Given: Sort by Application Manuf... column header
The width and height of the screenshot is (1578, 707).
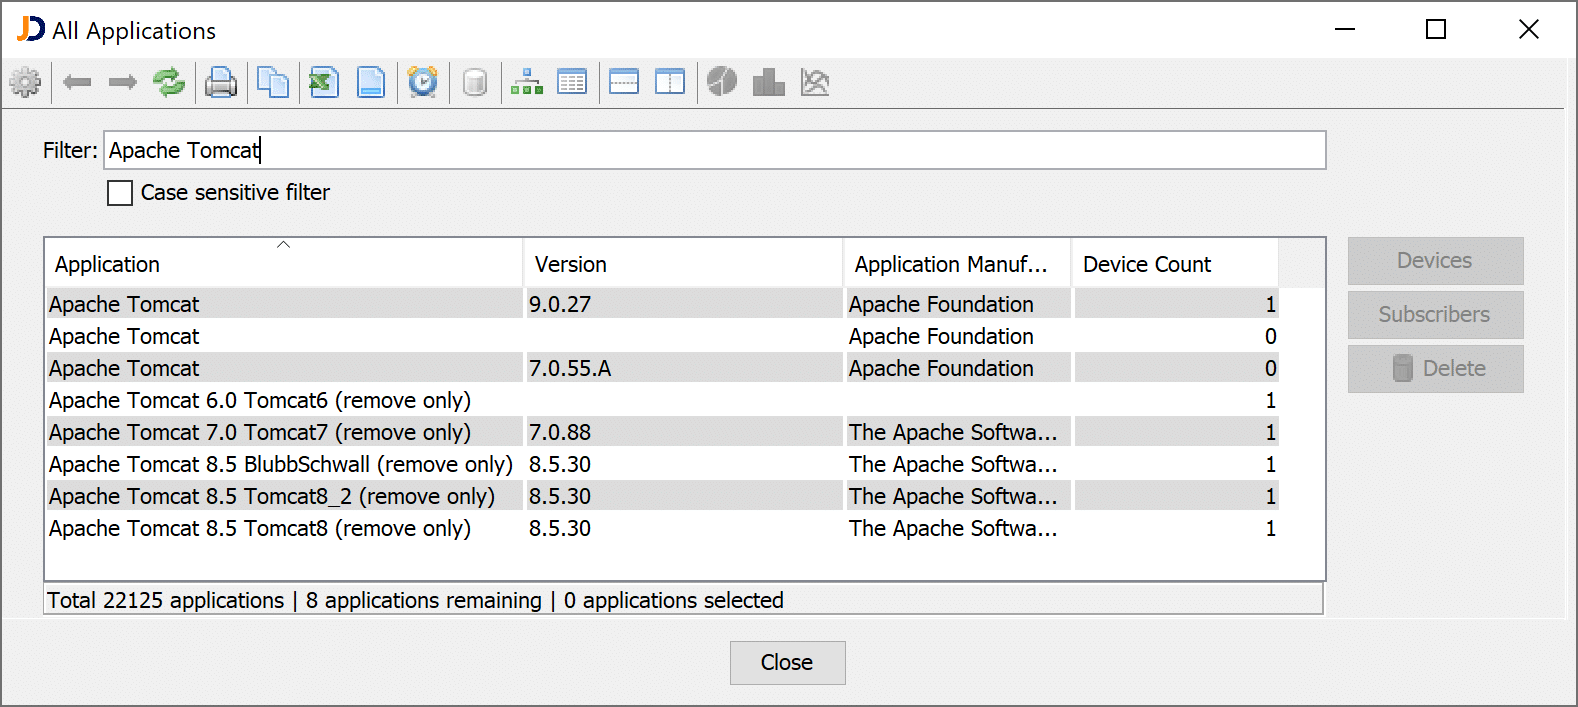Looking at the screenshot, I should [957, 264].
